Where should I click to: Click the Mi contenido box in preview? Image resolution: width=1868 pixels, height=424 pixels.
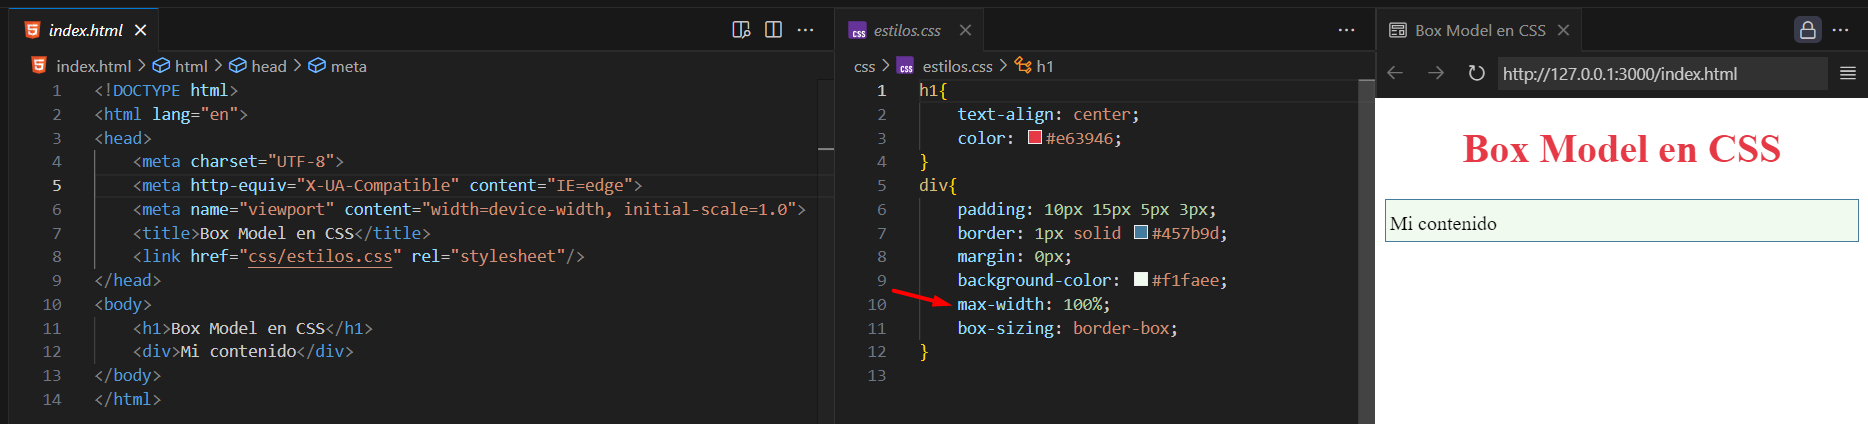click(1621, 221)
